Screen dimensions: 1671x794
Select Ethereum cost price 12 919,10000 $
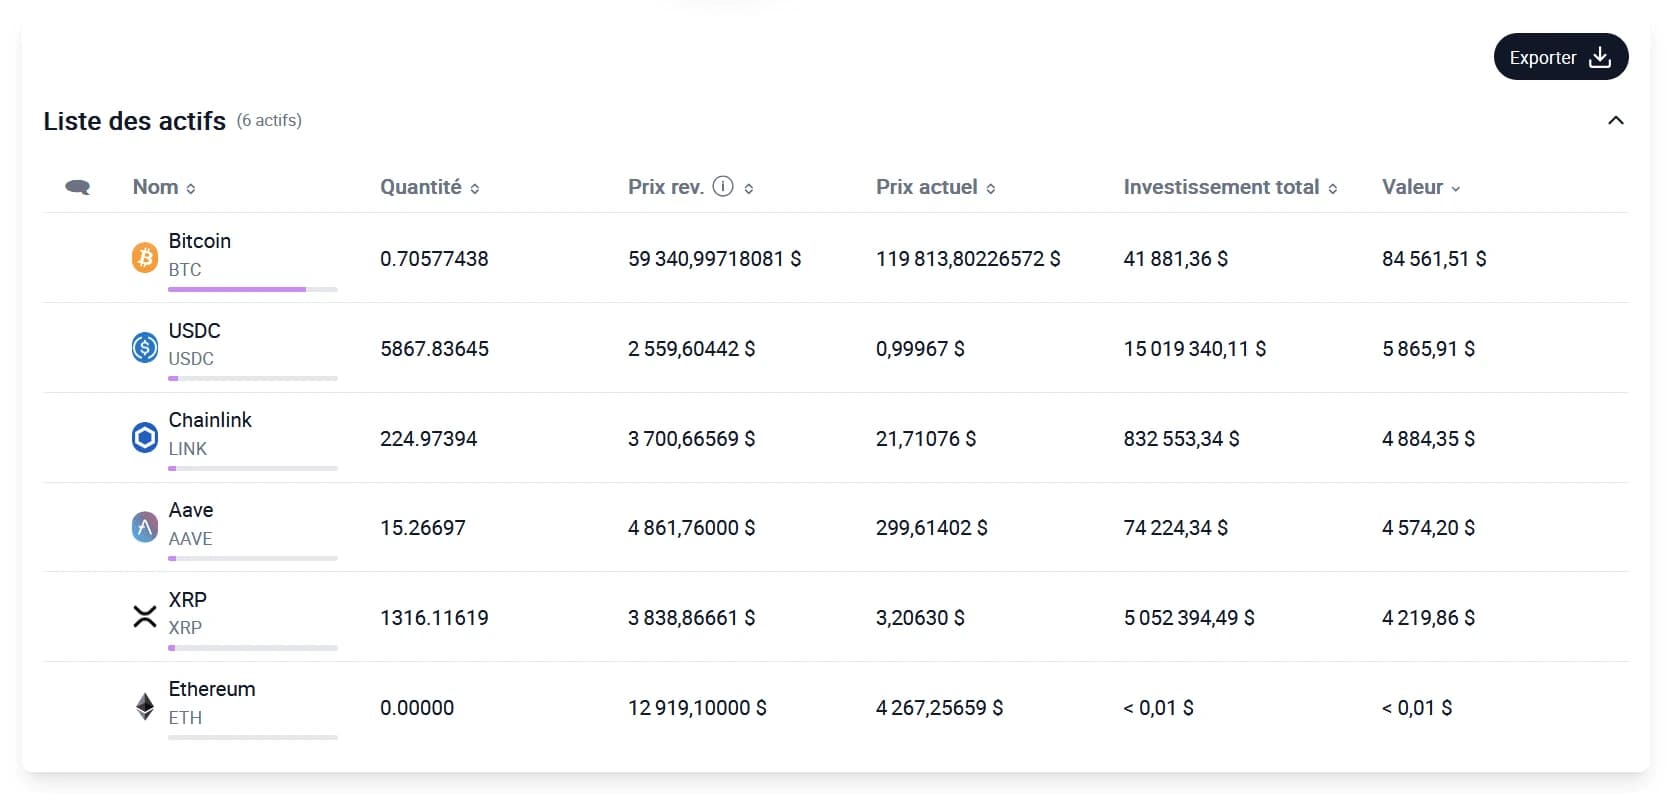point(697,708)
